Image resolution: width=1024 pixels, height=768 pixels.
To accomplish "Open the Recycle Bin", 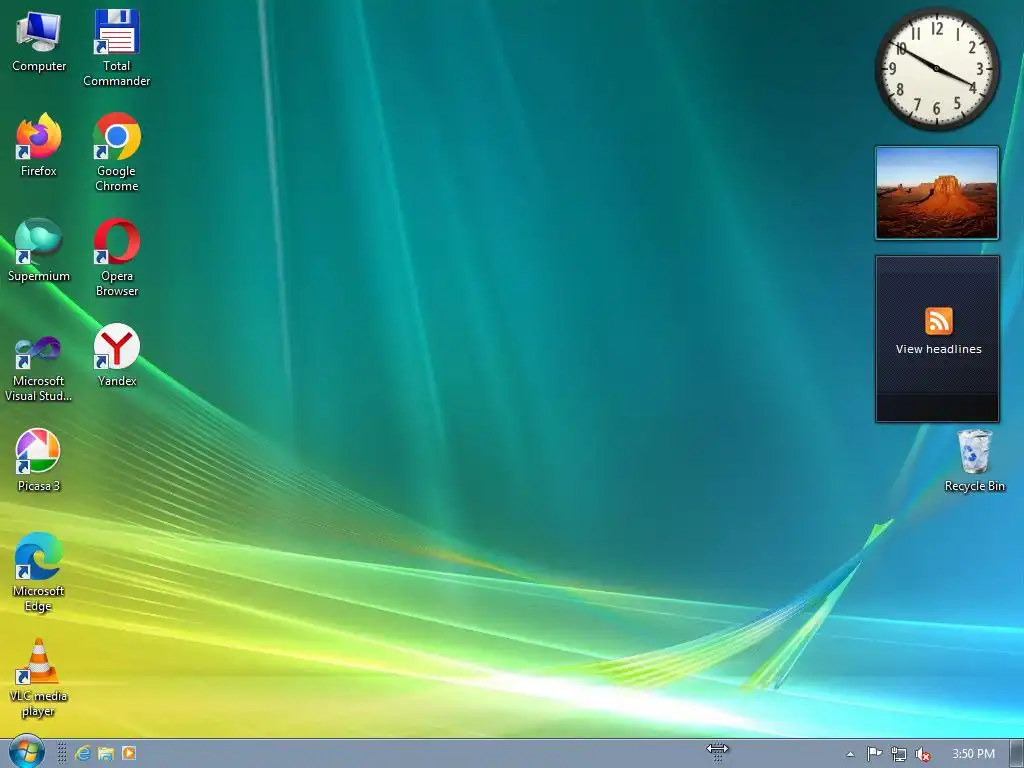I will click(974, 460).
